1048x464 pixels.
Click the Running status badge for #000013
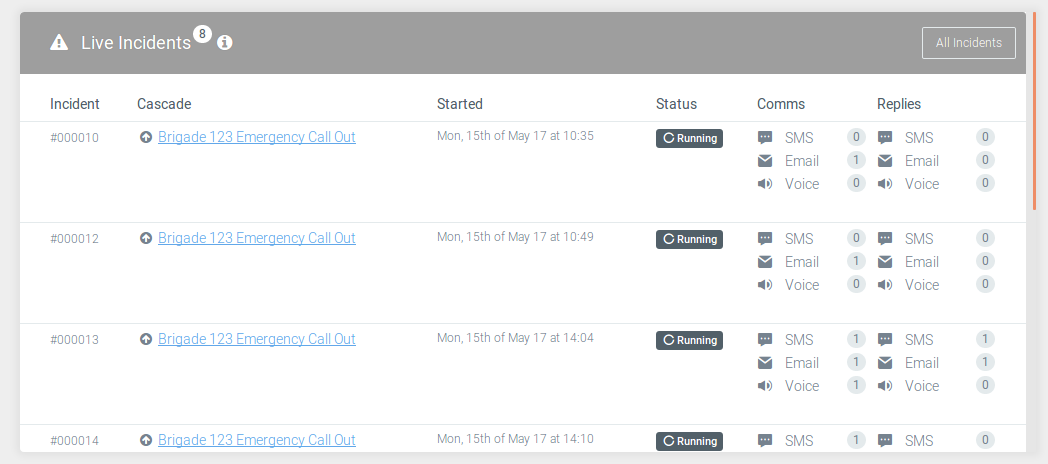click(x=689, y=340)
